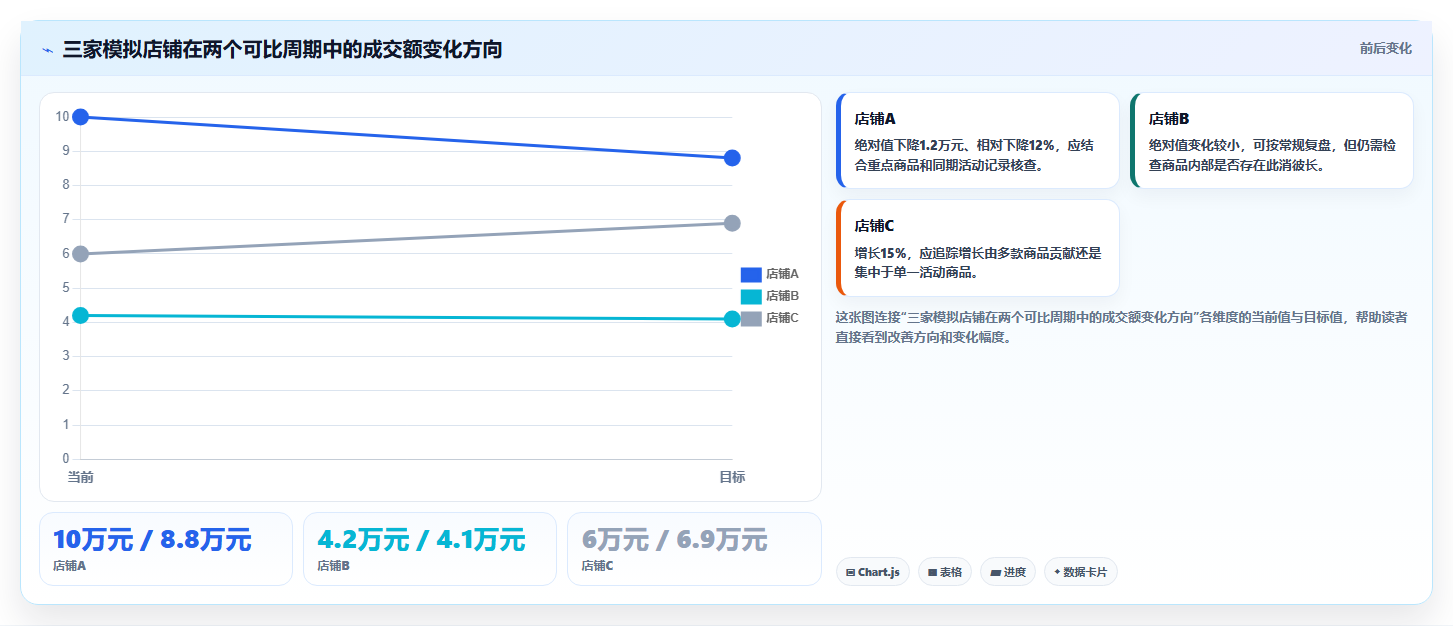
Task: Select 店铺B cyan point at 当前
Action: click(81, 315)
